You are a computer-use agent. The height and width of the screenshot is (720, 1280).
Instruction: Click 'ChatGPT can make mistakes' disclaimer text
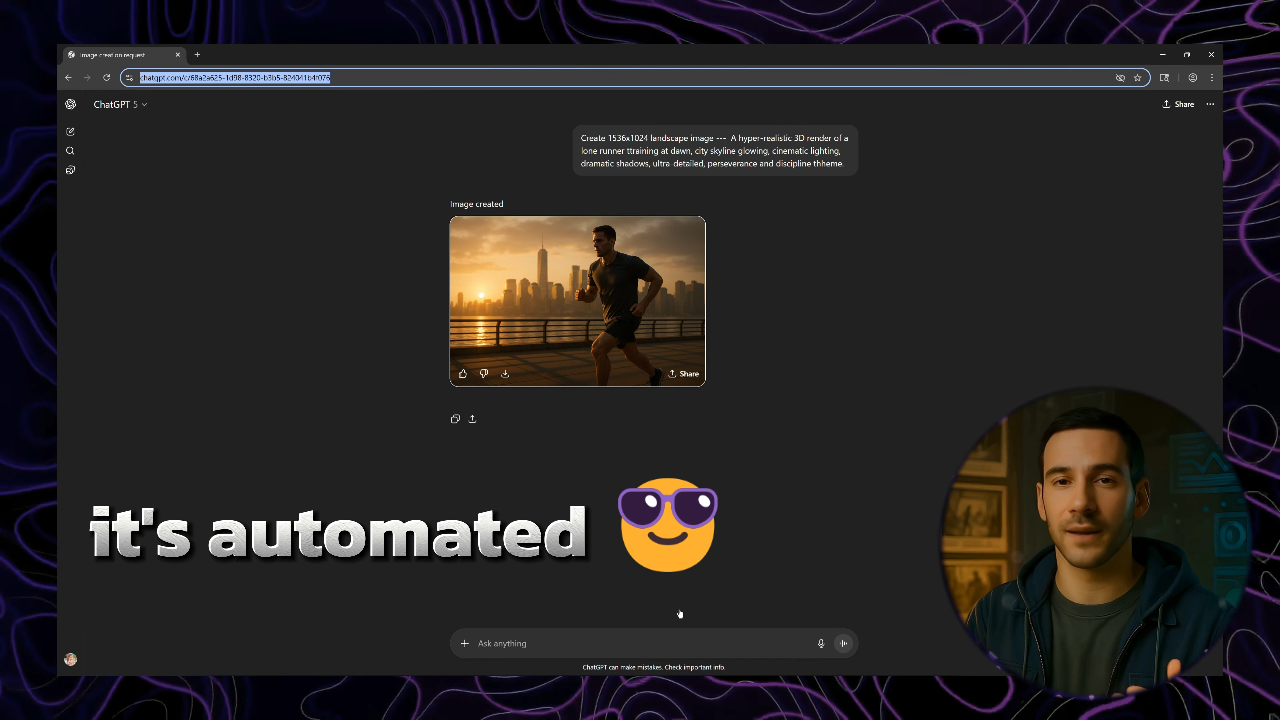point(654,667)
